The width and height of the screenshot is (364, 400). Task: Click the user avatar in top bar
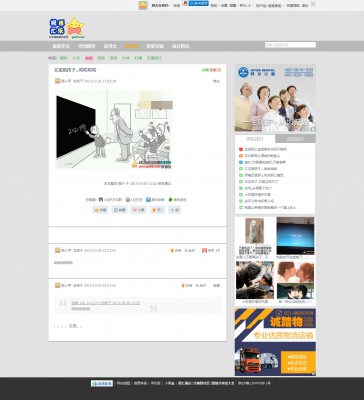click(143, 5)
